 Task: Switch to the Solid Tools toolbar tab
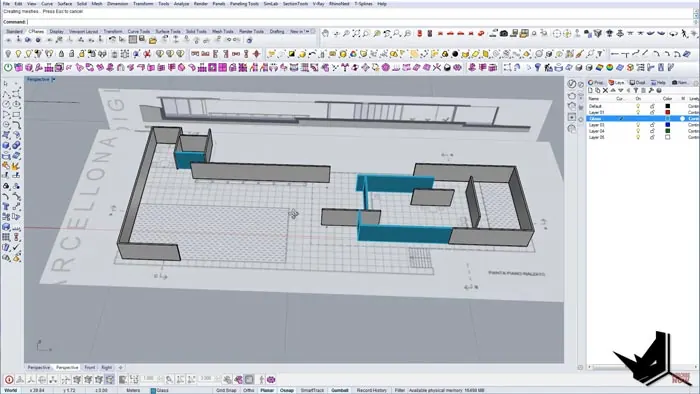pos(196,31)
